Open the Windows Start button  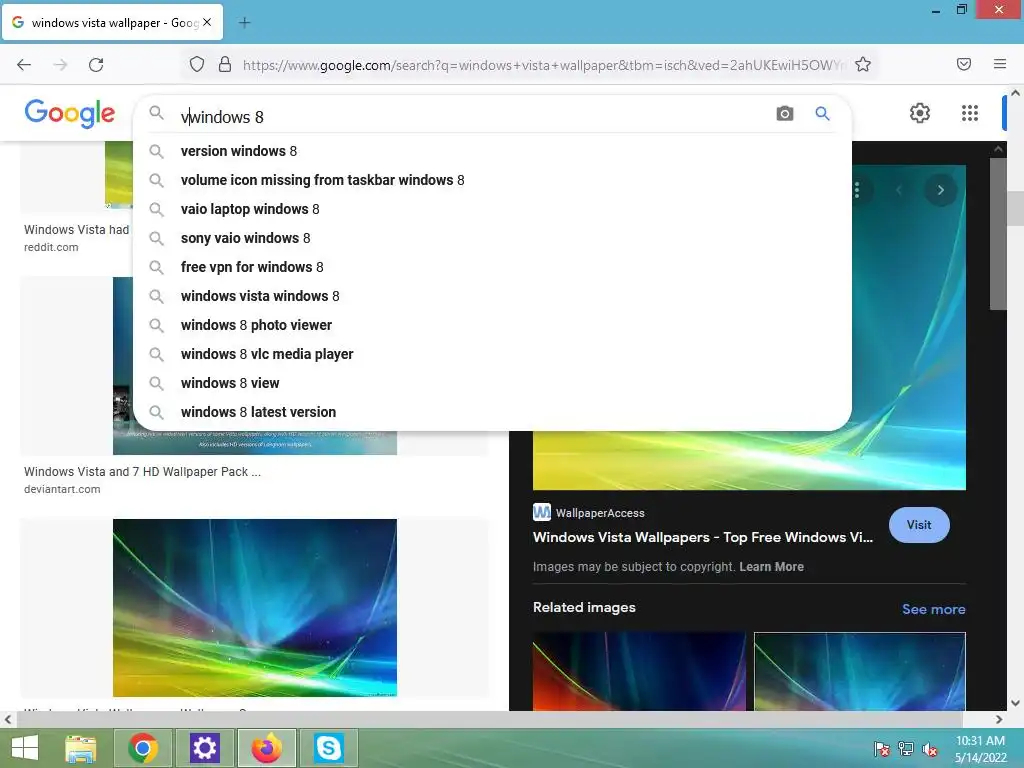click(x=24, y=748)
